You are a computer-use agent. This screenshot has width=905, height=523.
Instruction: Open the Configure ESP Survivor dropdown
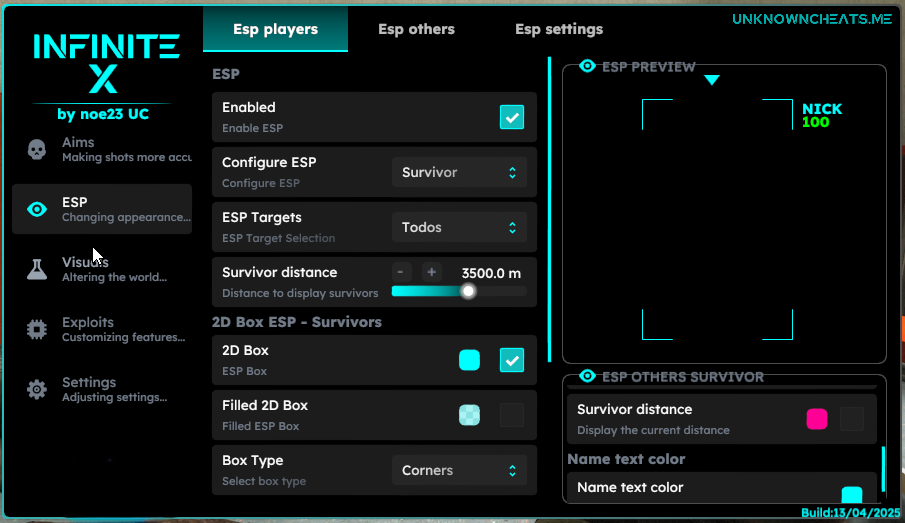(x=459, y=172)
